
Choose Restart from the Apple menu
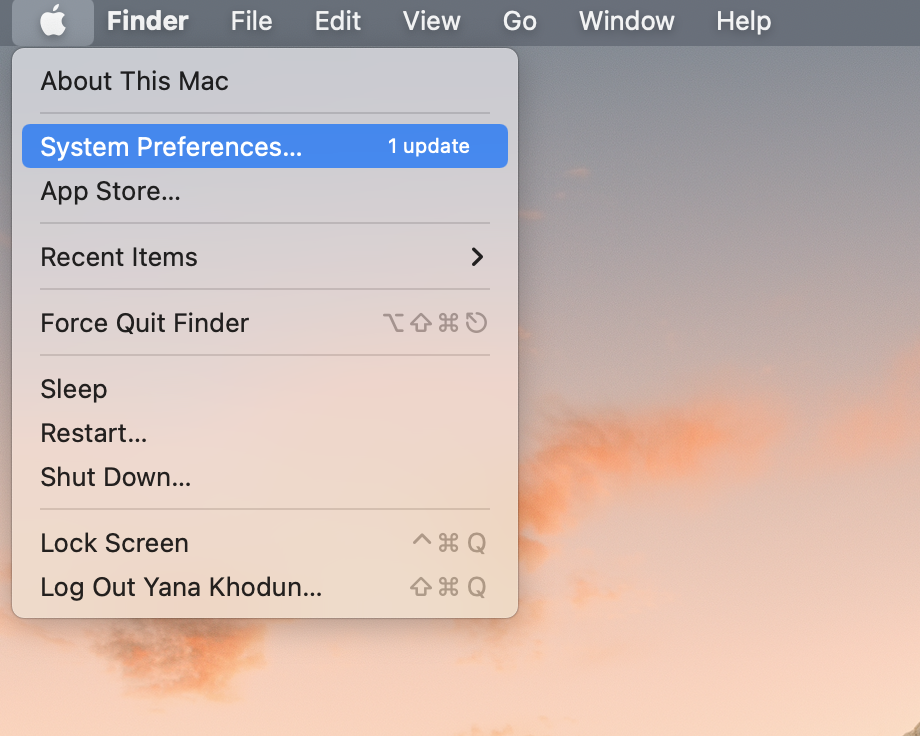click(x=265, y=433)
